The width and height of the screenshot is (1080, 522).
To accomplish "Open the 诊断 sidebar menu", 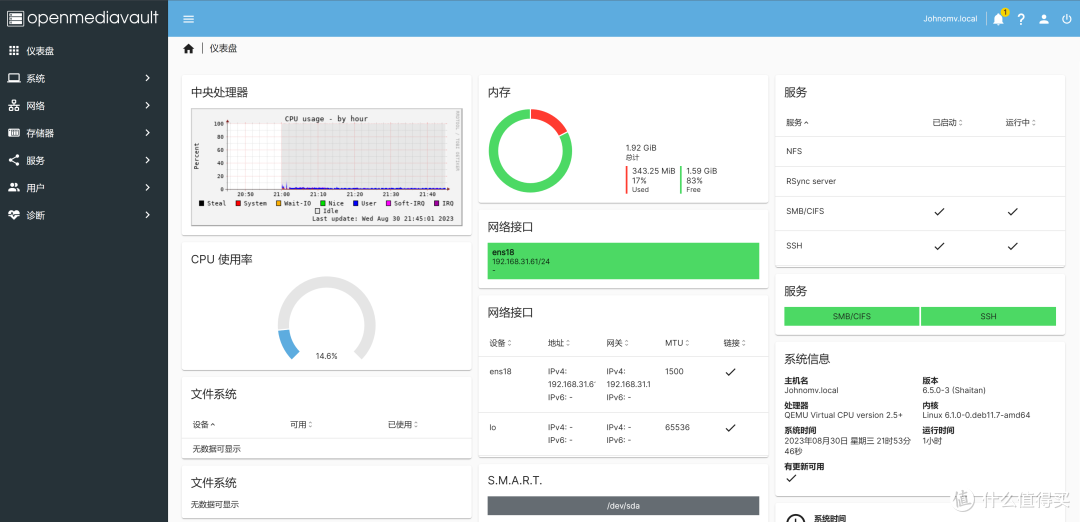I will pyautogui.click(x=84, y=215).
